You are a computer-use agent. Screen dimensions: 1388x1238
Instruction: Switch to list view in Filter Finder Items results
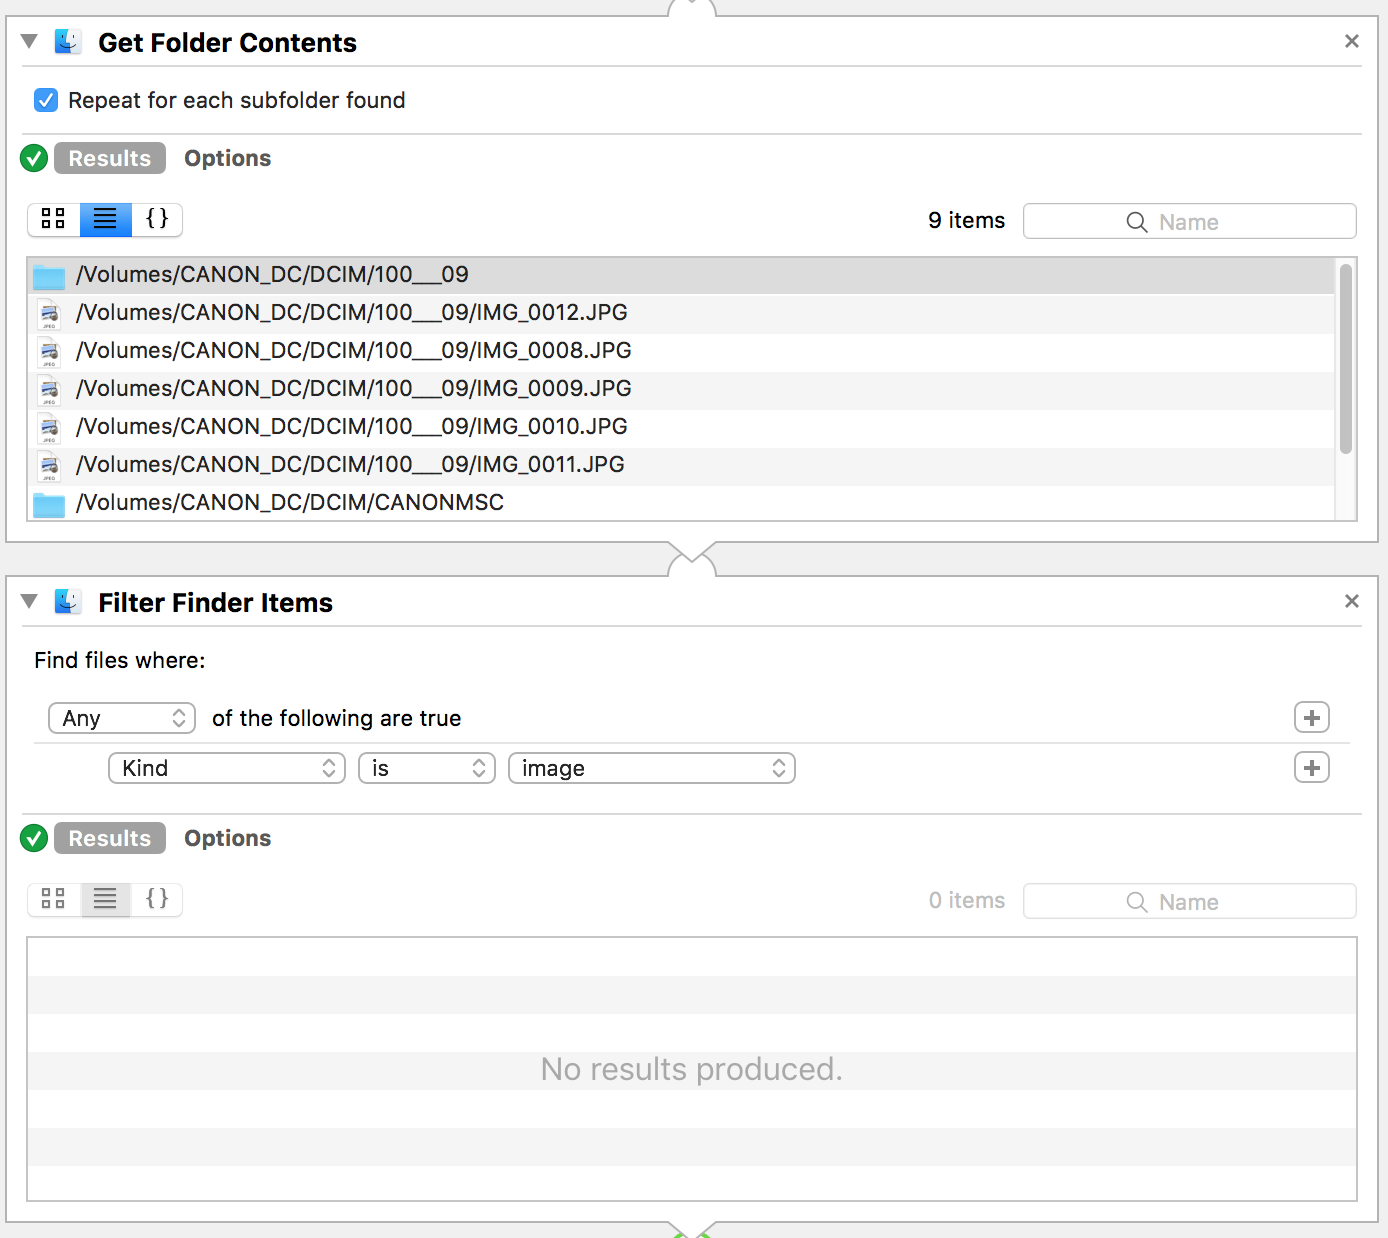tap(105, 900)
